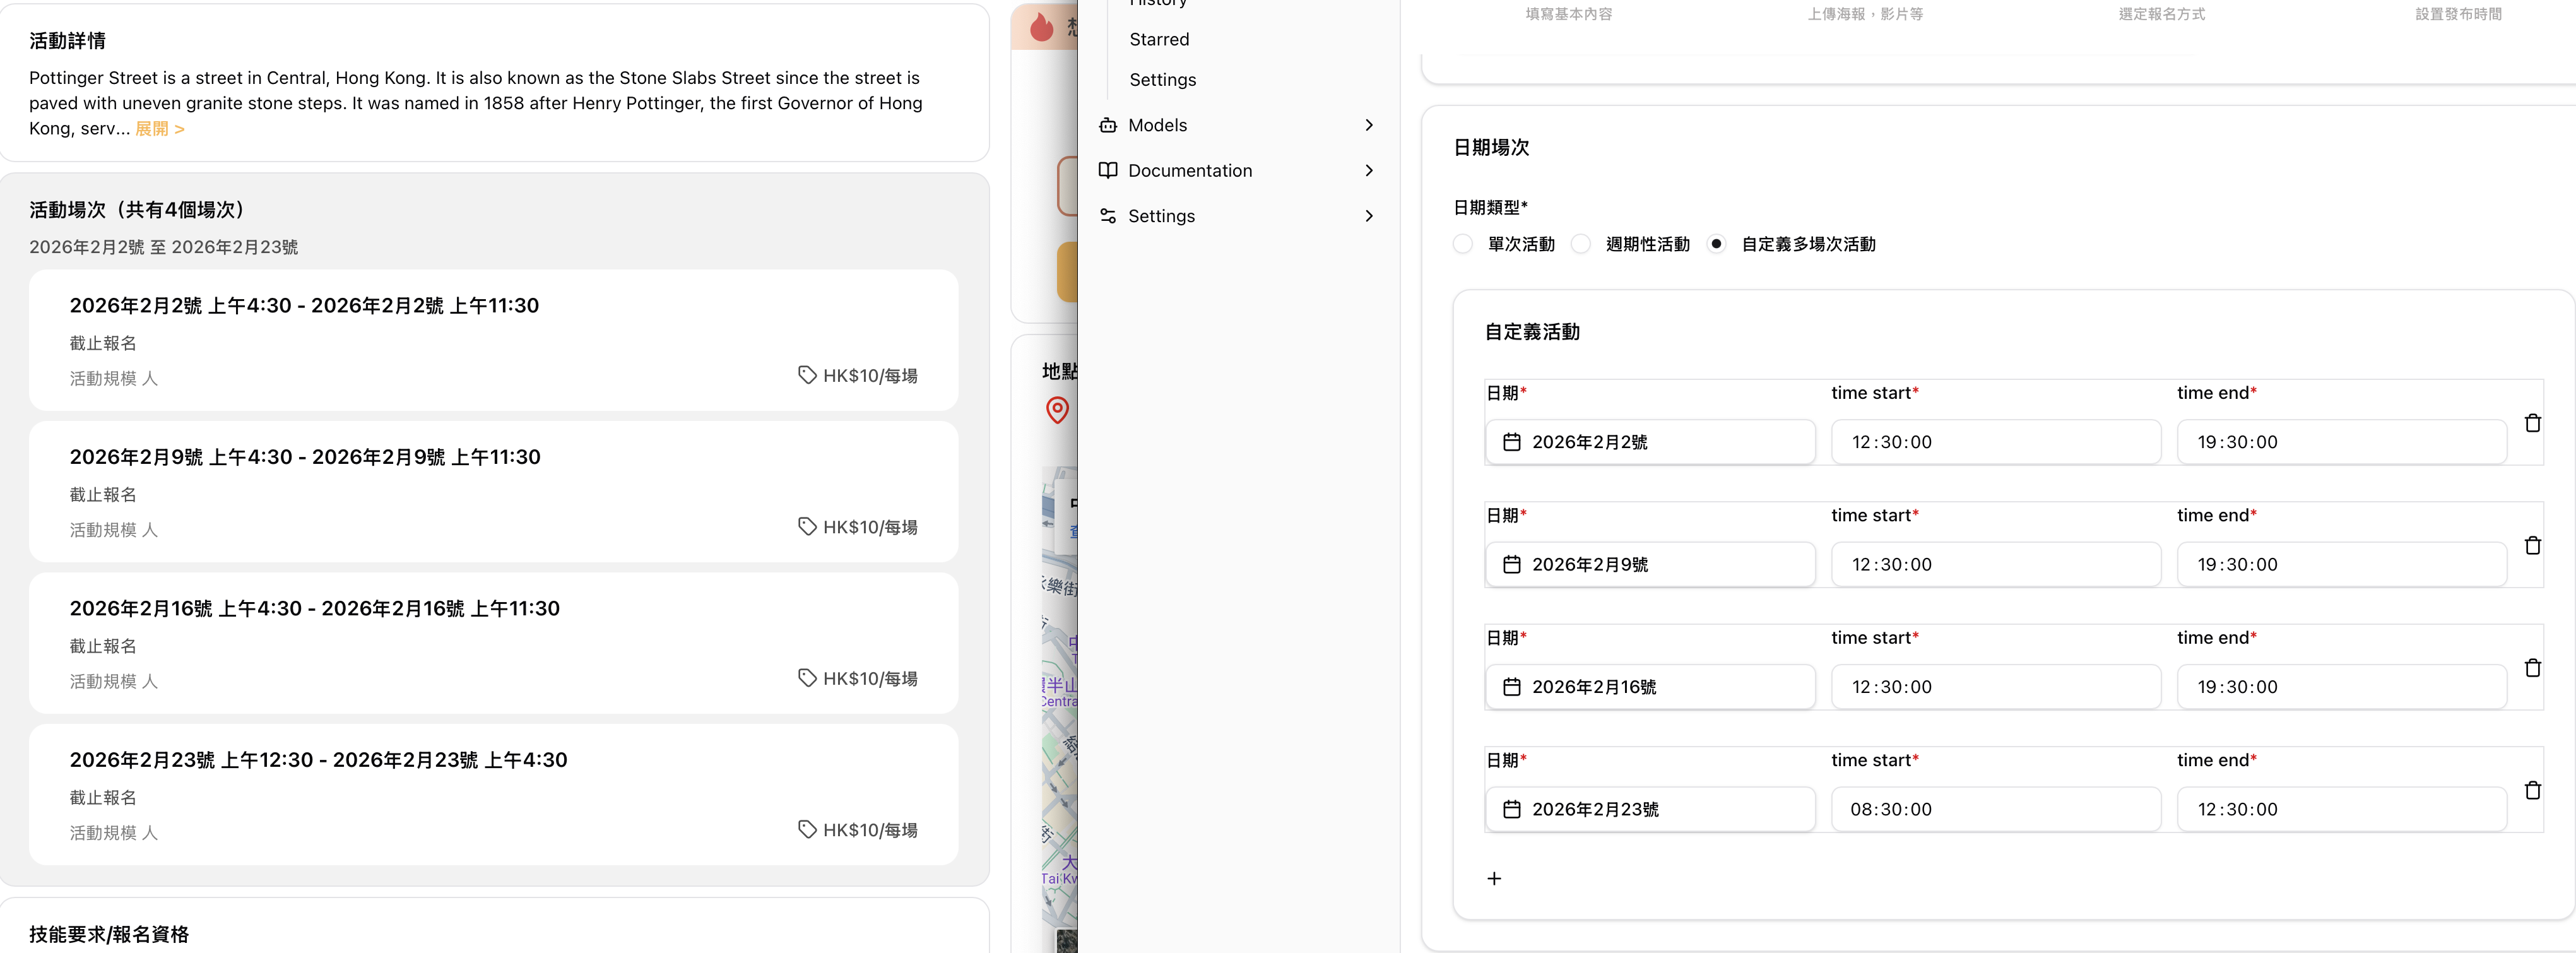
Task: Select the 單次活動 radio option
Action: pos(1463,244)
